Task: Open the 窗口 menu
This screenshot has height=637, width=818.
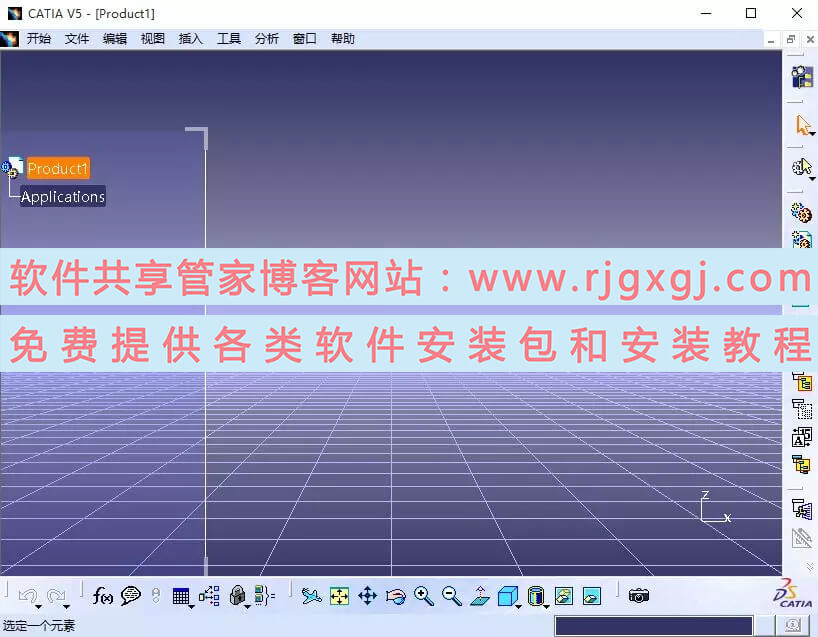Action: (x=305, y=39)
